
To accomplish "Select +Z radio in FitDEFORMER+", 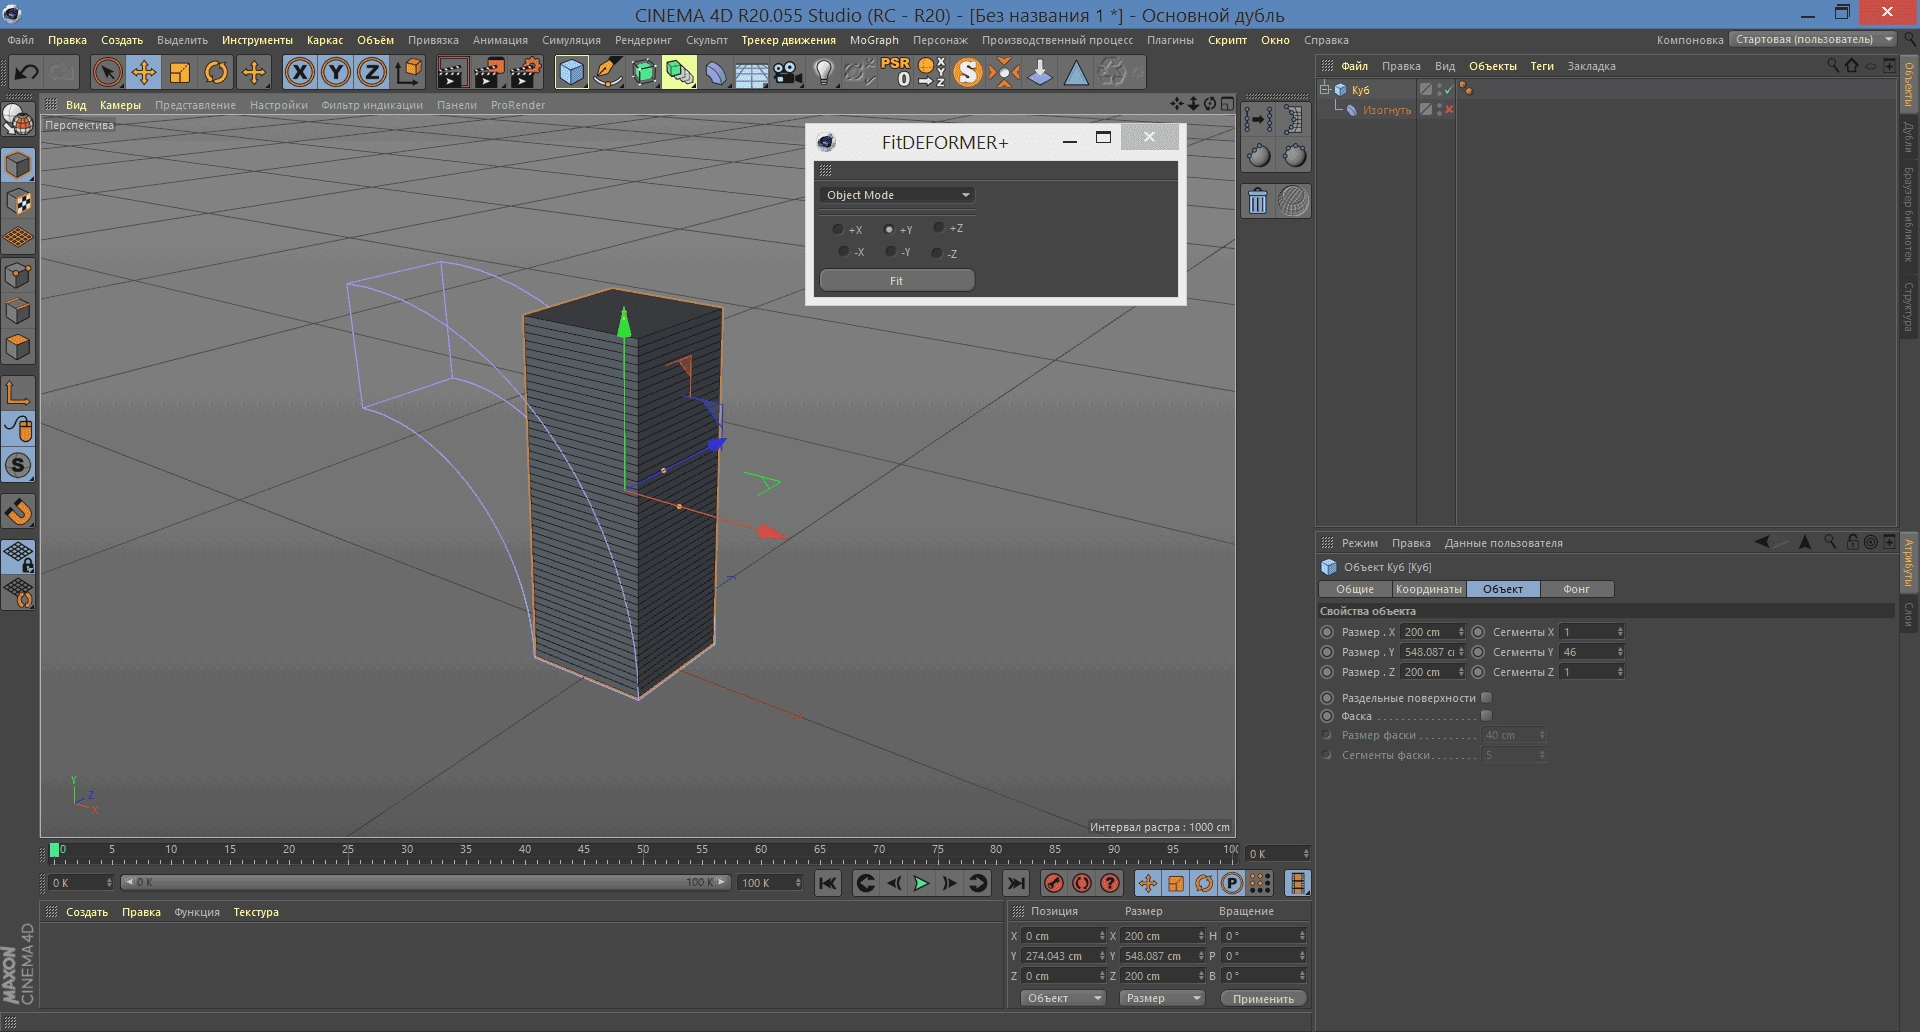I will (939, 228).
